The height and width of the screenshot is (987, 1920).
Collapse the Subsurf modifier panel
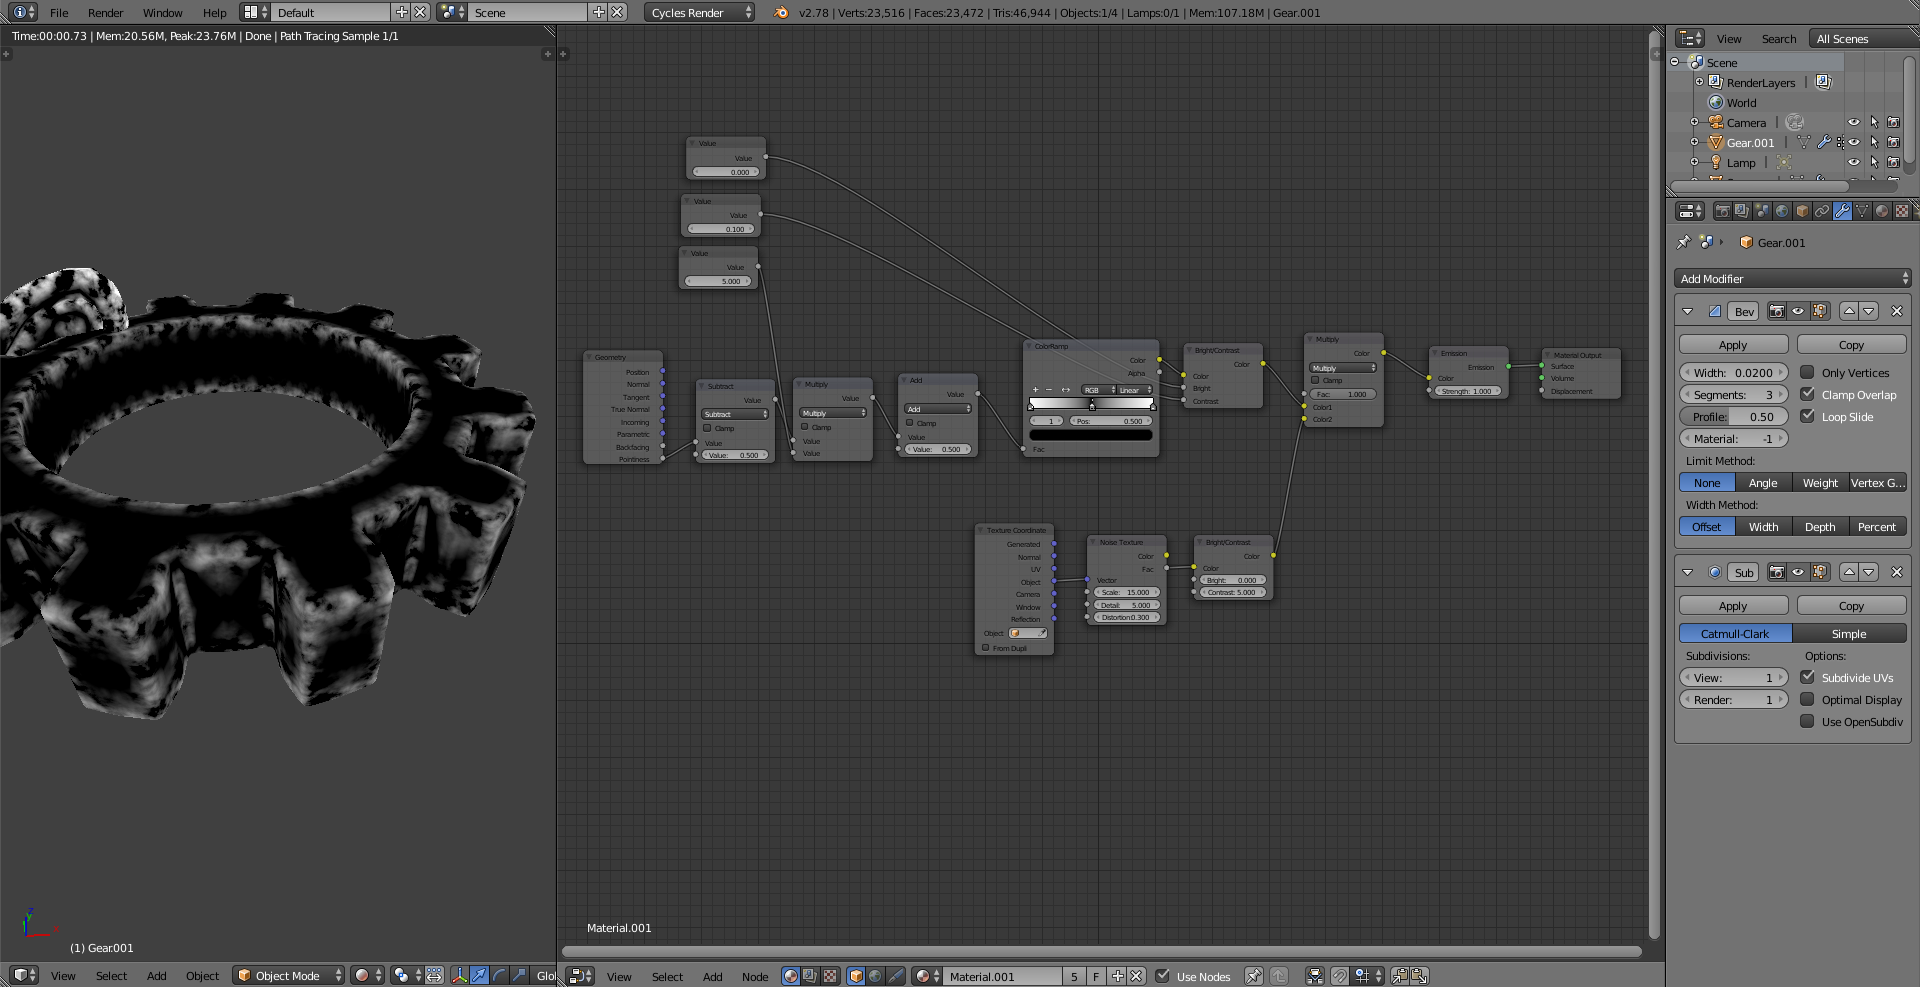[x=1688, y=572]
